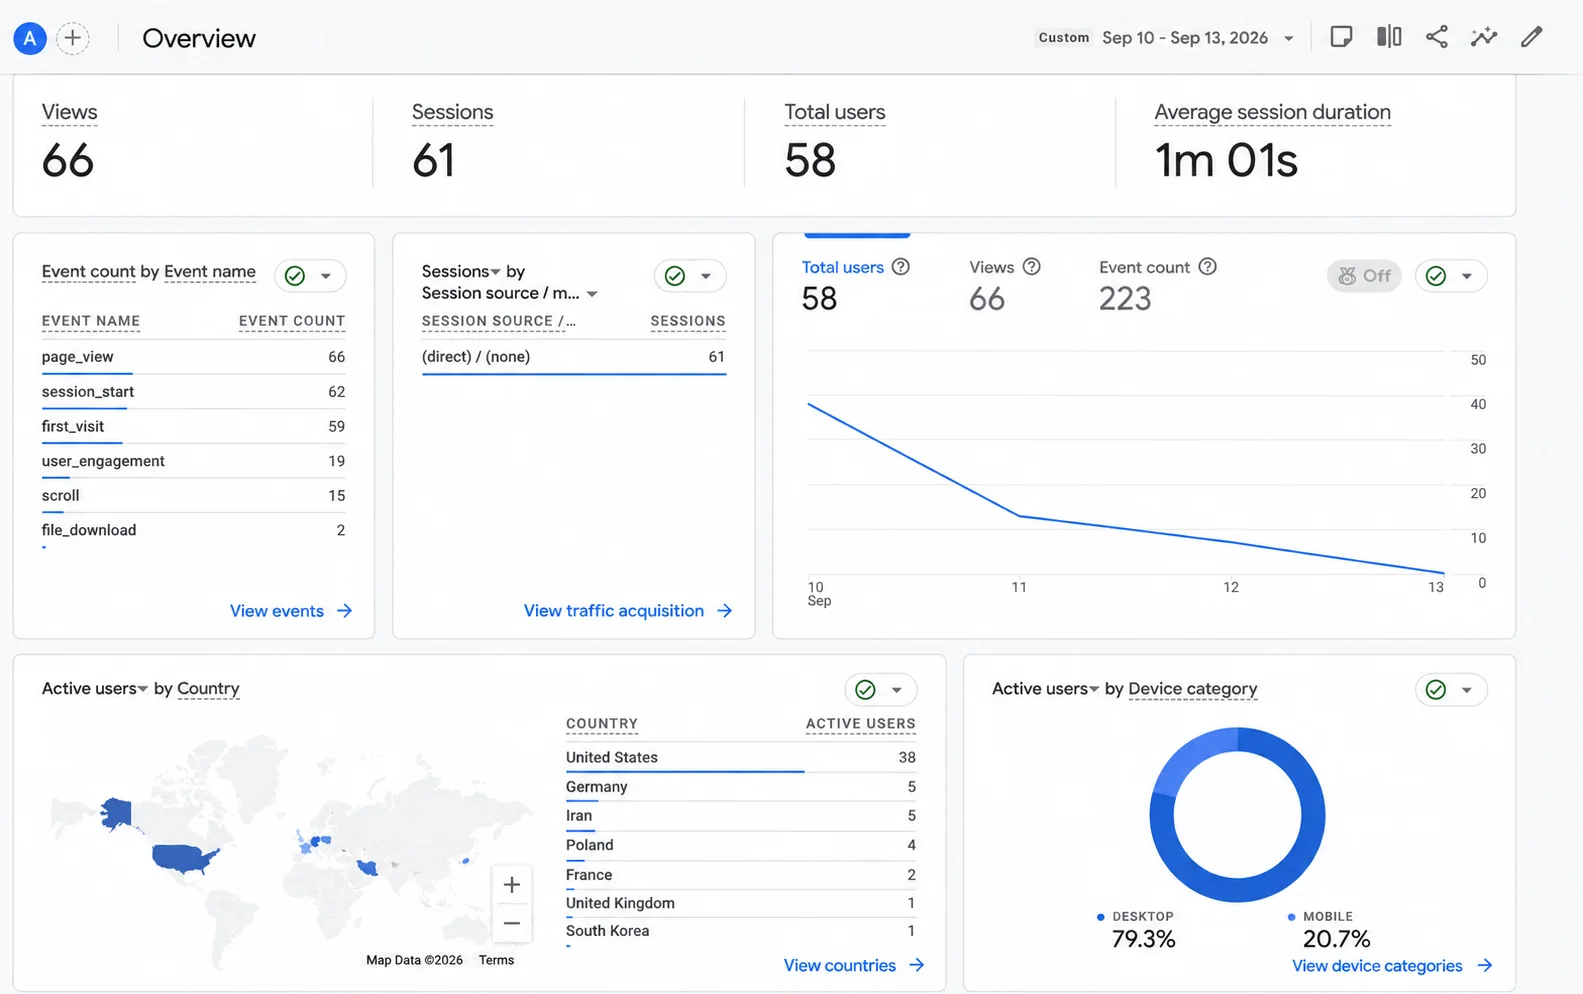The image size is (1583, 994).
Task: Click help icon next to Total users
Action: pos(901,267)
